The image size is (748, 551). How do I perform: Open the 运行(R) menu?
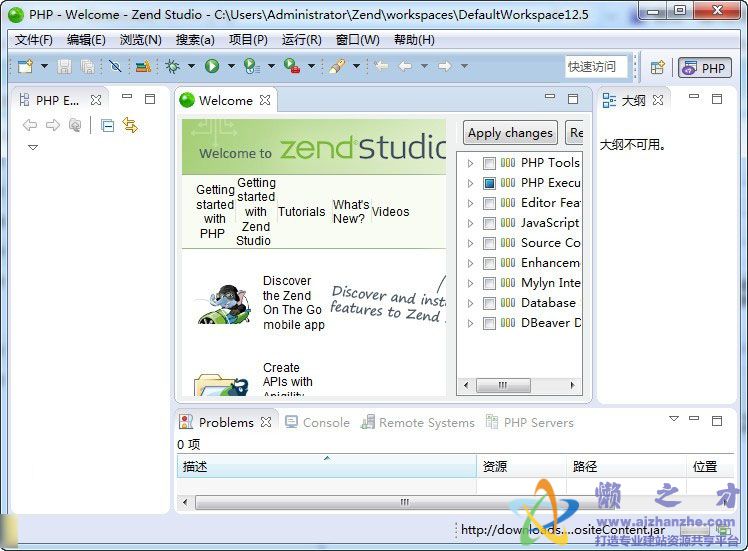(x=301, y=40)
